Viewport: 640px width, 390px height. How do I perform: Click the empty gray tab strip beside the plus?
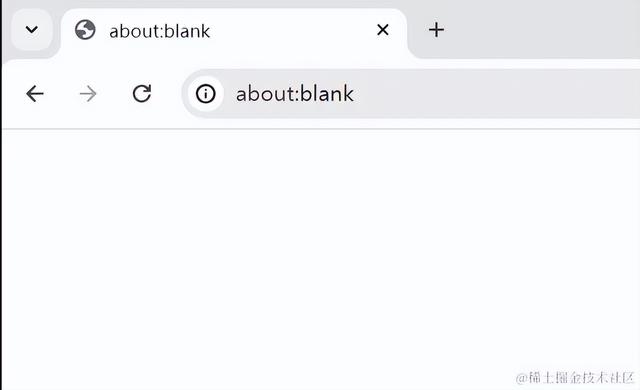click(x=543, y=30)
